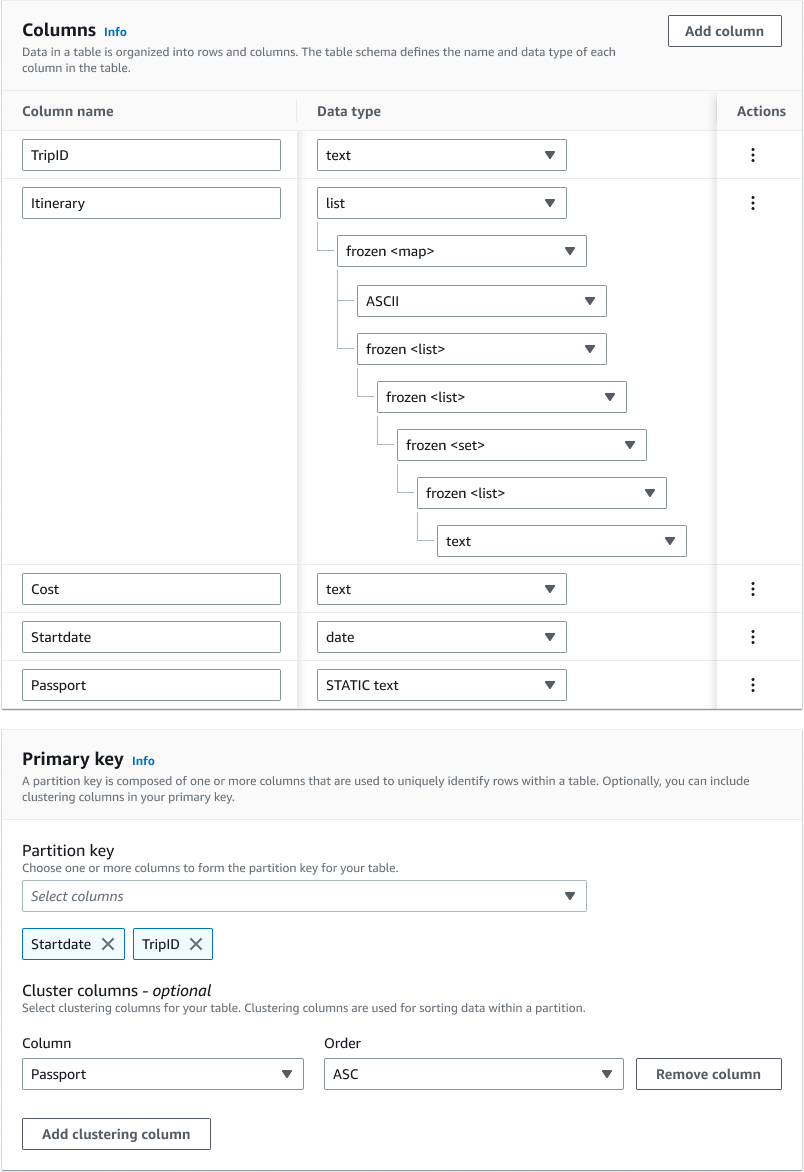Open the actions menu for Cost column
This screenshot has width=804, height=1172.
(x=753, y=588)
